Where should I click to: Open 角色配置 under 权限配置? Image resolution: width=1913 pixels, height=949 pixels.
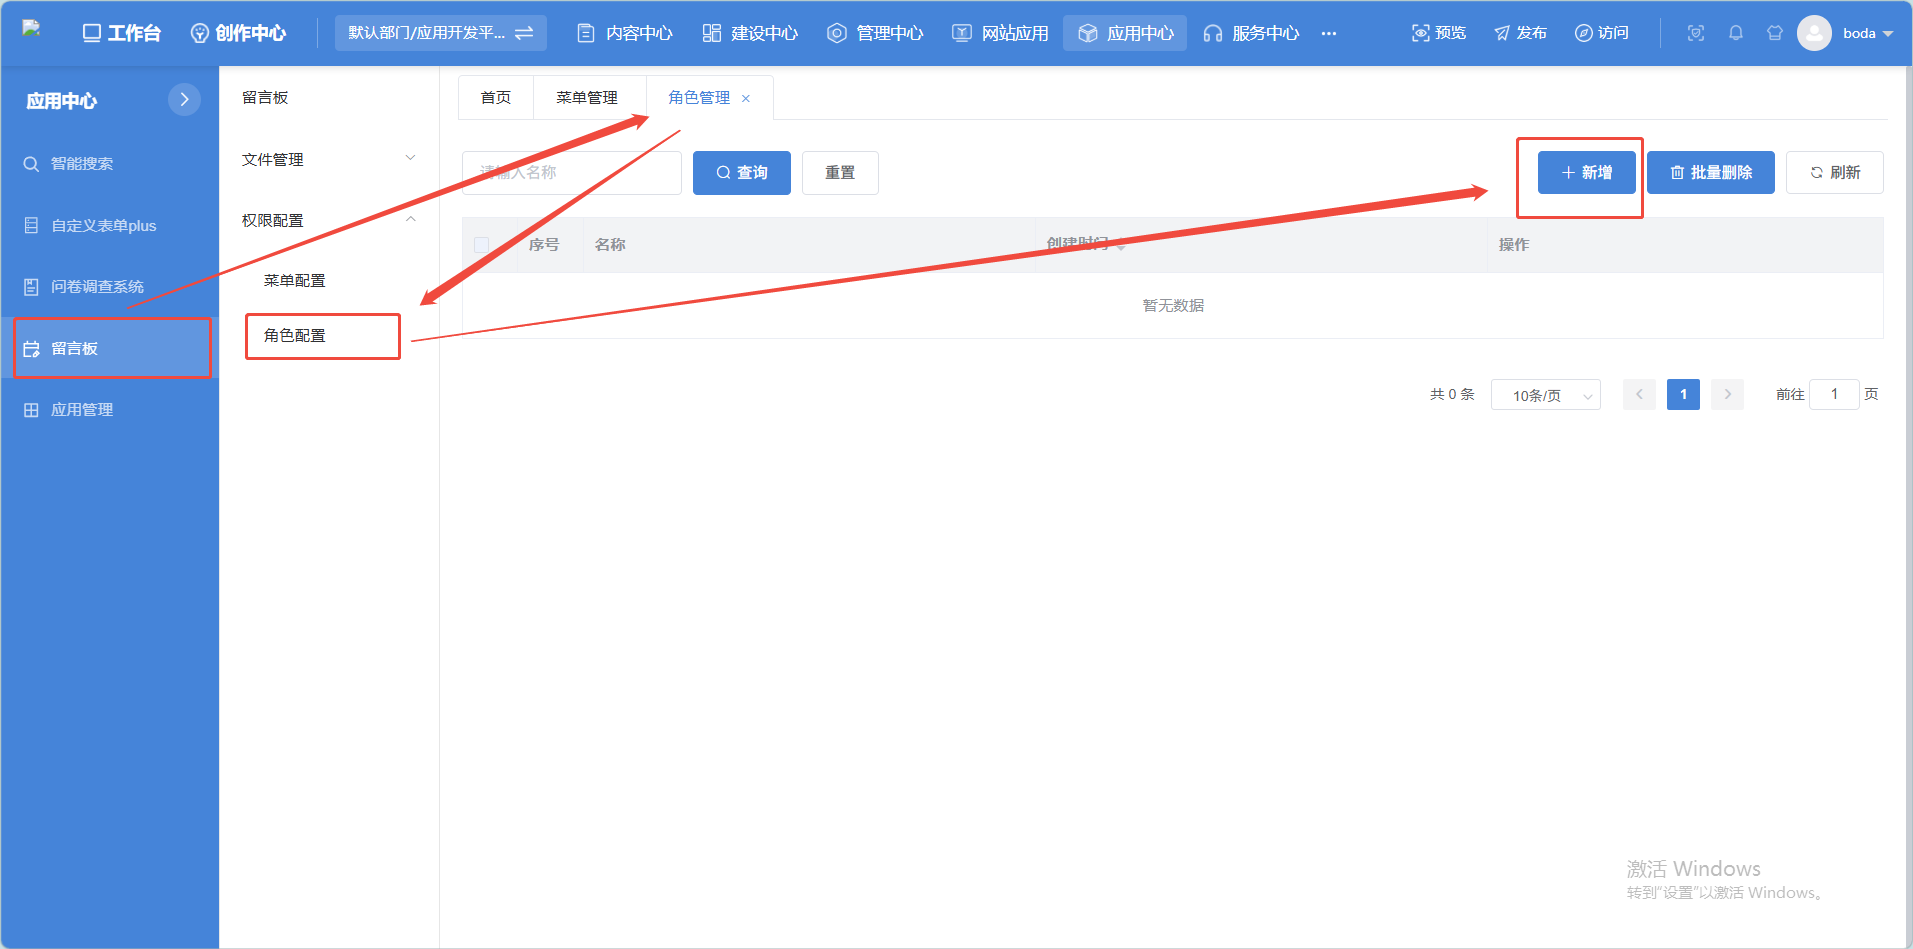[x=295, y=336]
